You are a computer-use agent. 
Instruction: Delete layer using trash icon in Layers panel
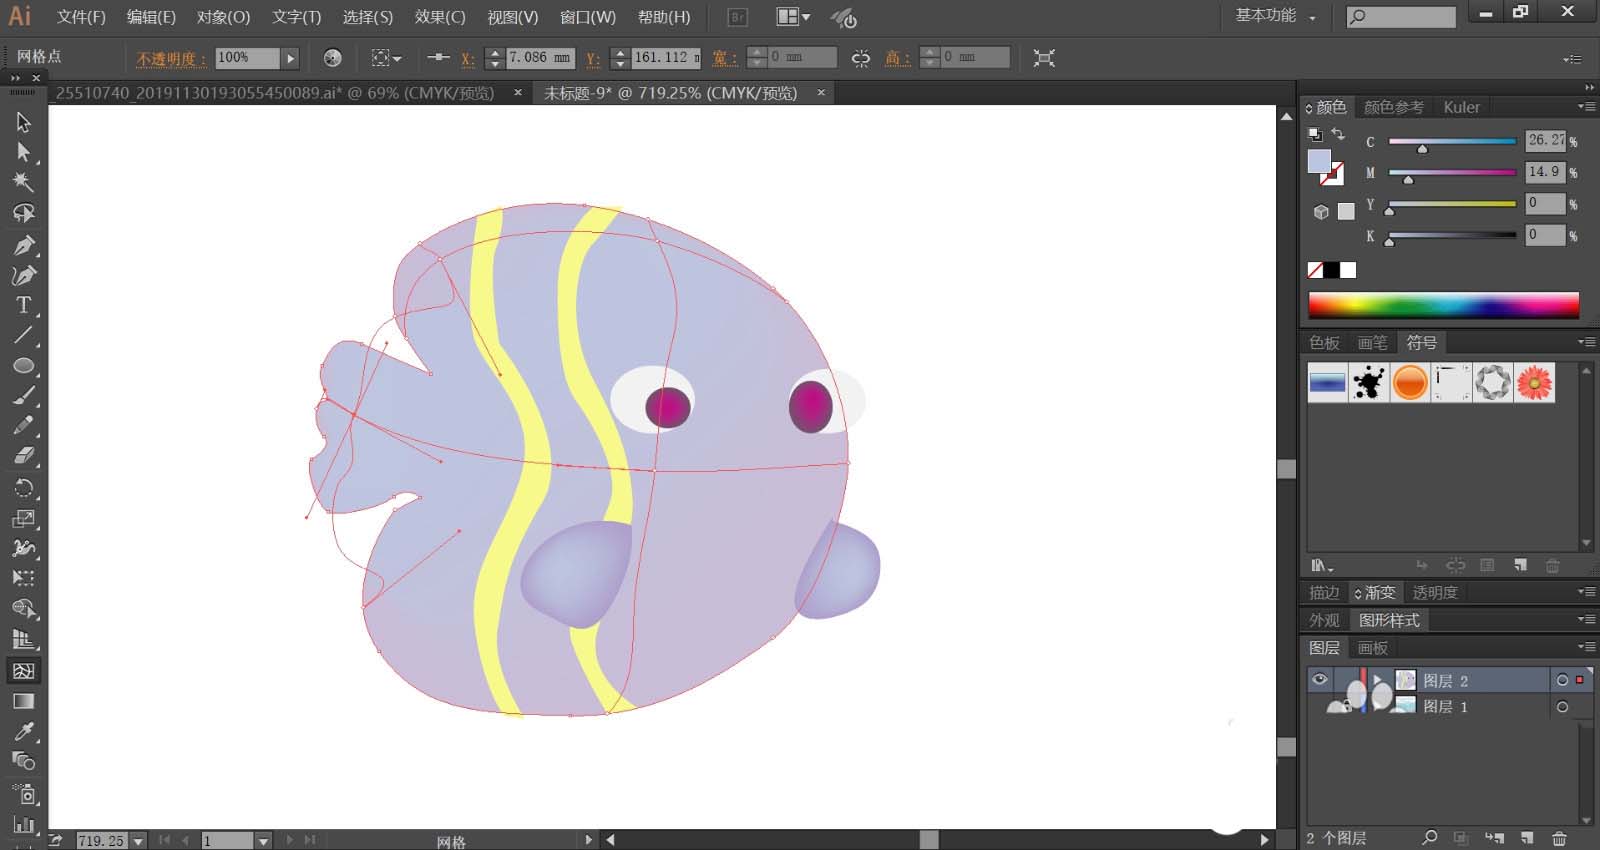[1559, 838]
